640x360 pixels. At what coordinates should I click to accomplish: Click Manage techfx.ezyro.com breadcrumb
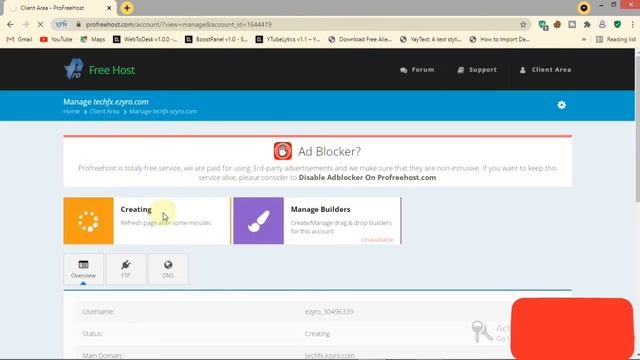163,111
